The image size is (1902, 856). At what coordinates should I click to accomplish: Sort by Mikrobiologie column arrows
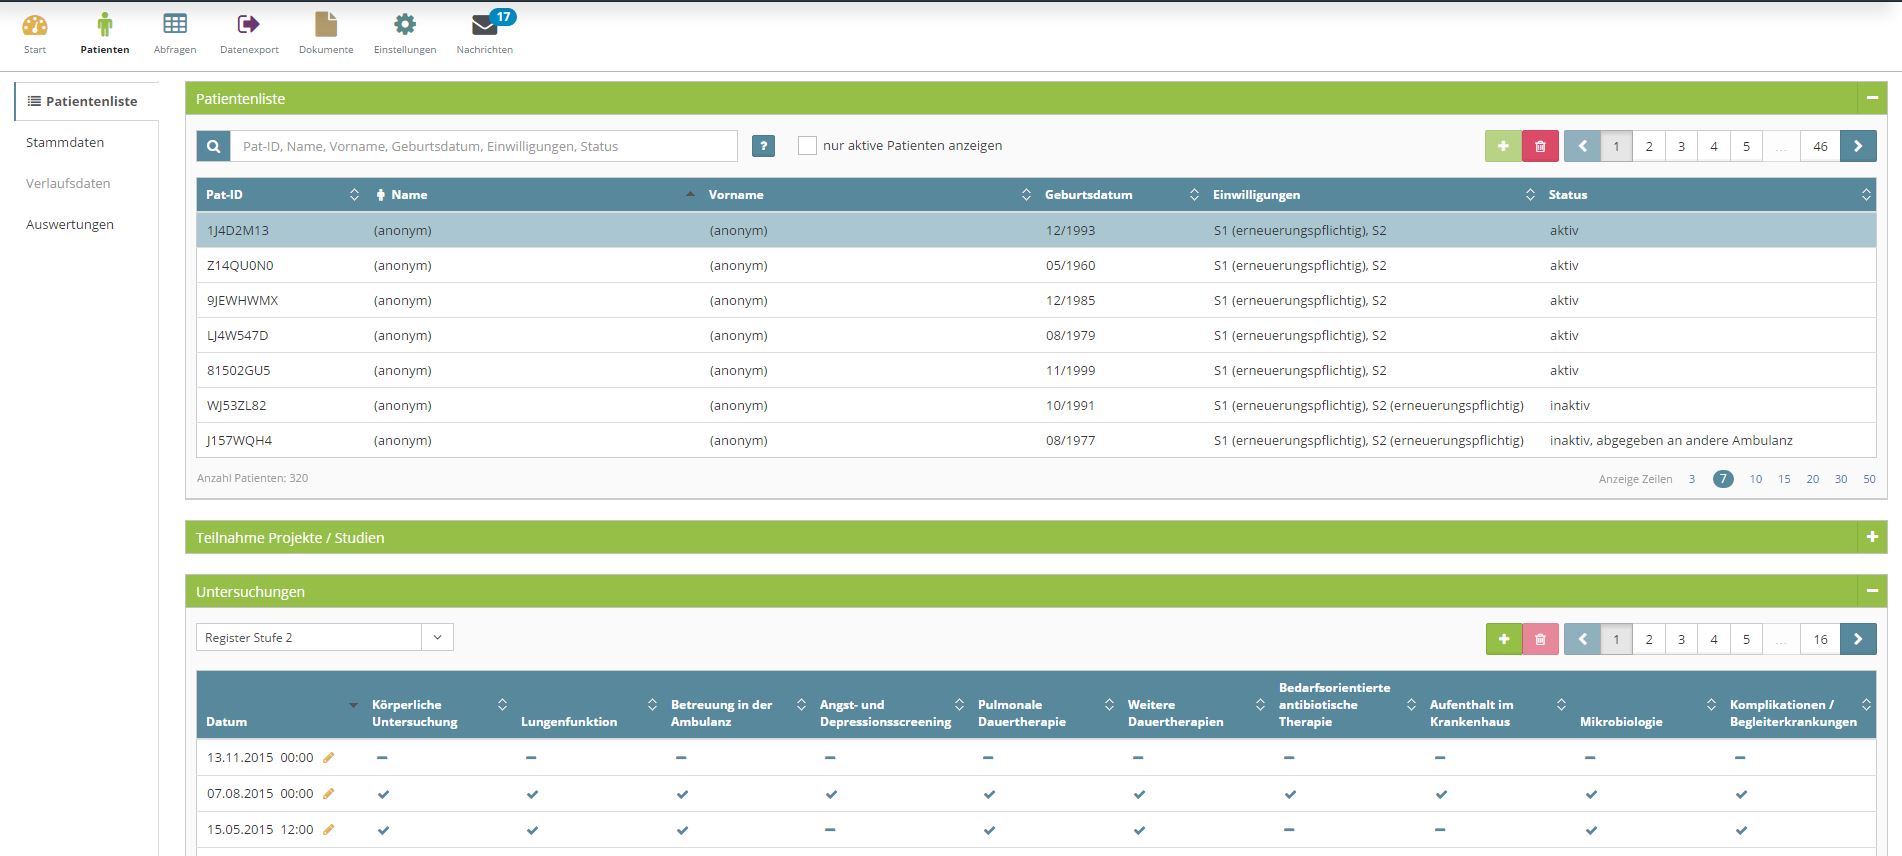pos(1711,705)
